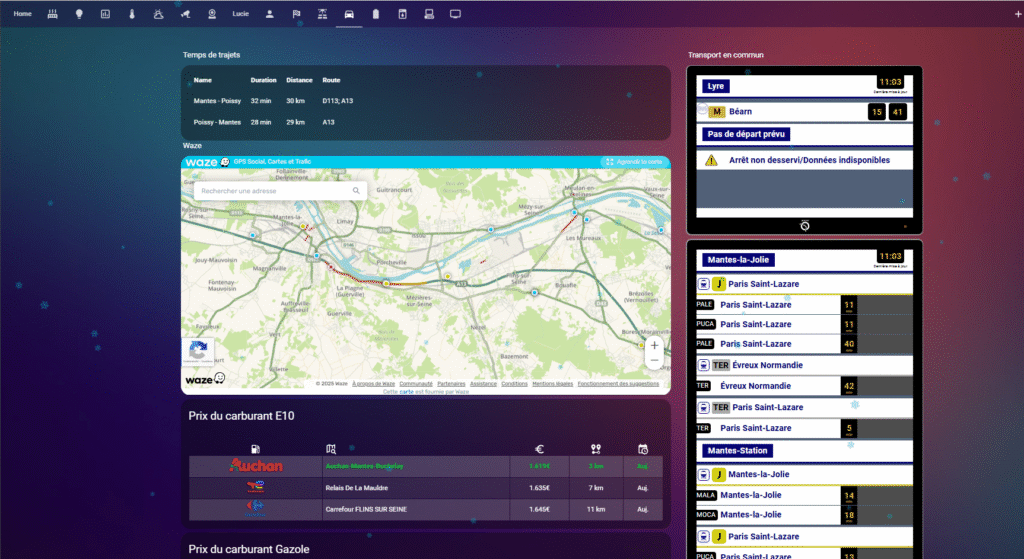Open the light bulb lighting view
This screenshot has height=559, width=1024.
79,14
